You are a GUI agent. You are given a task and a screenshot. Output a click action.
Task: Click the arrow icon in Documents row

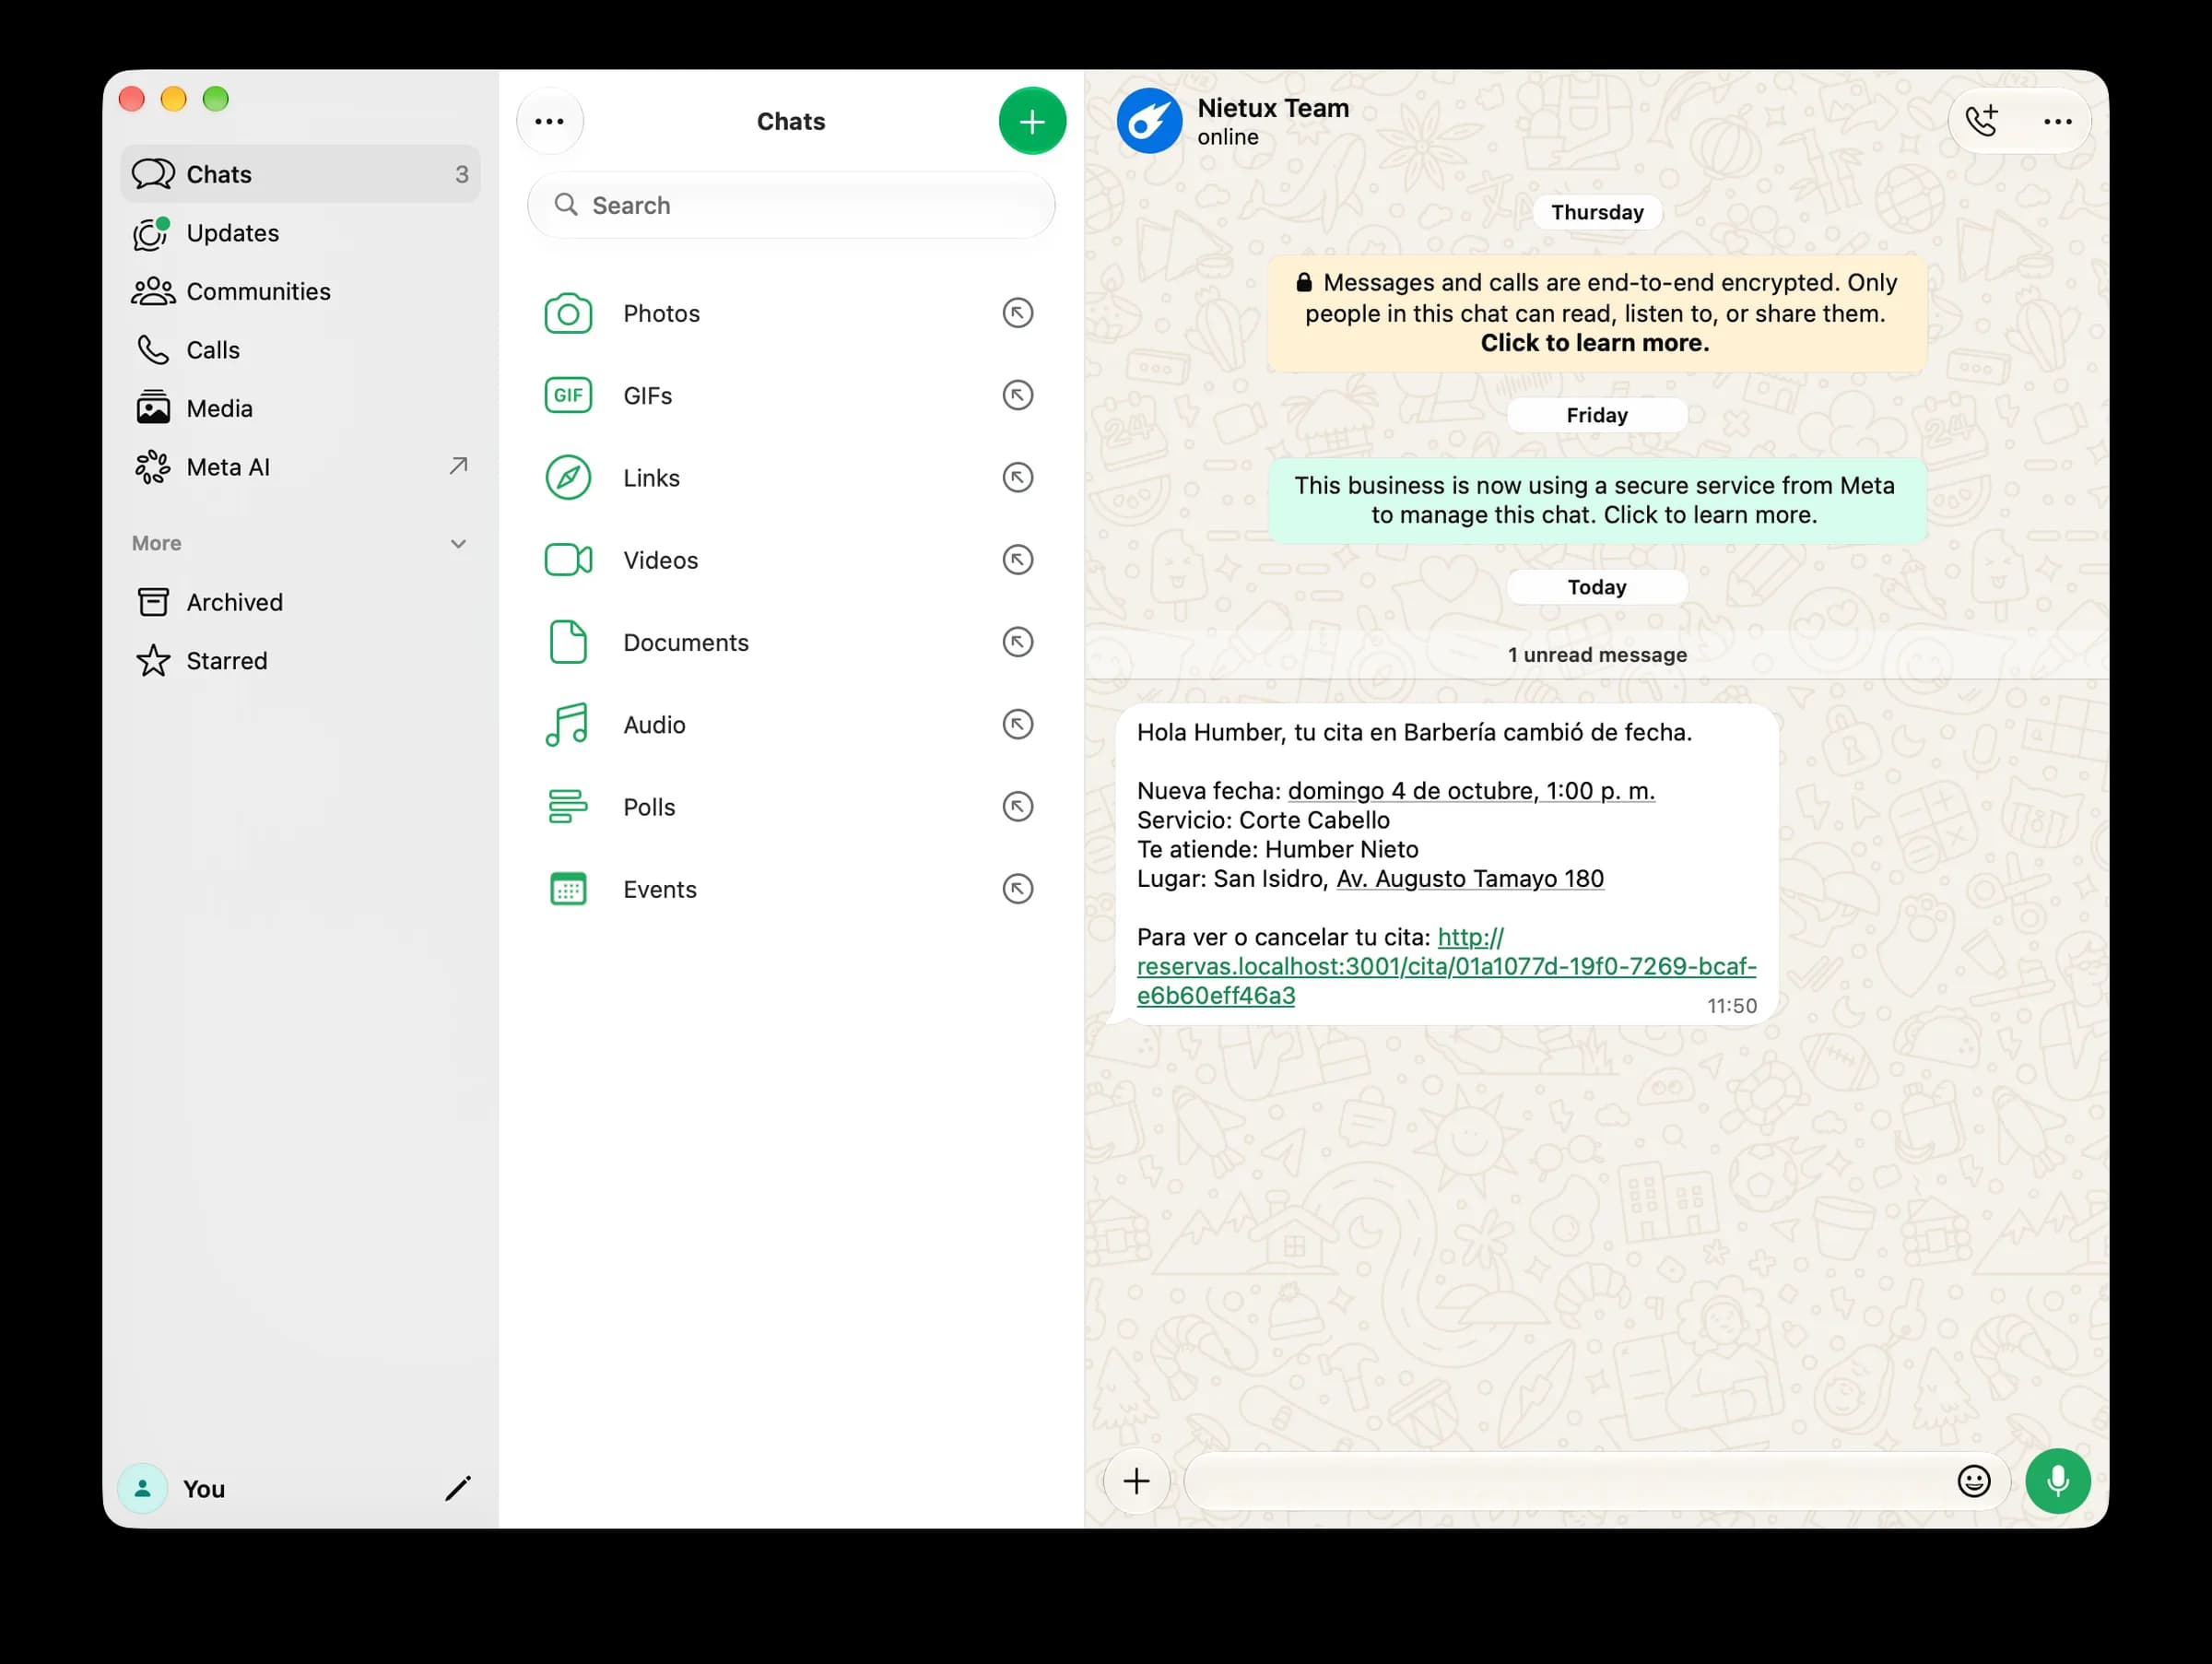point(1018,642)
